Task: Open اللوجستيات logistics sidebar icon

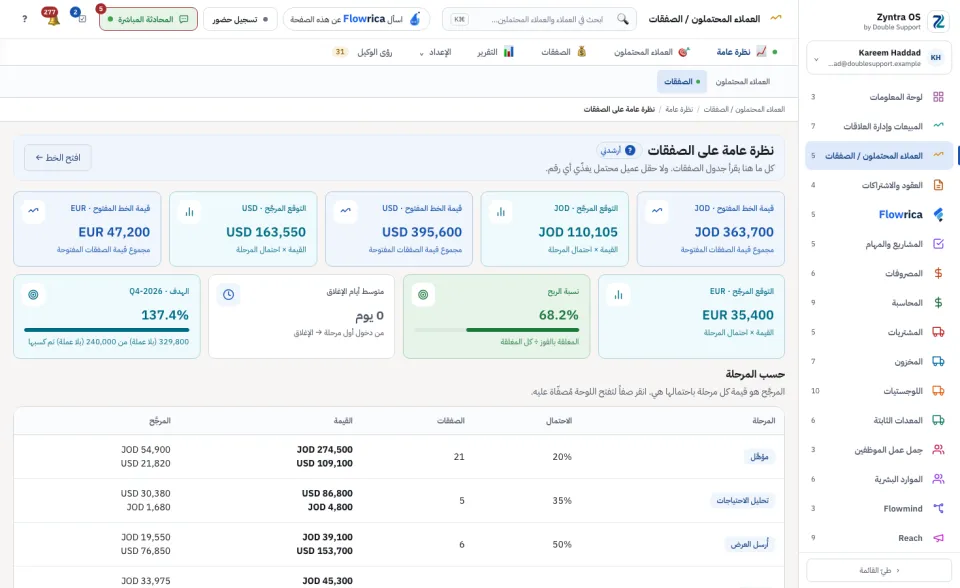Action: (938, 391)
